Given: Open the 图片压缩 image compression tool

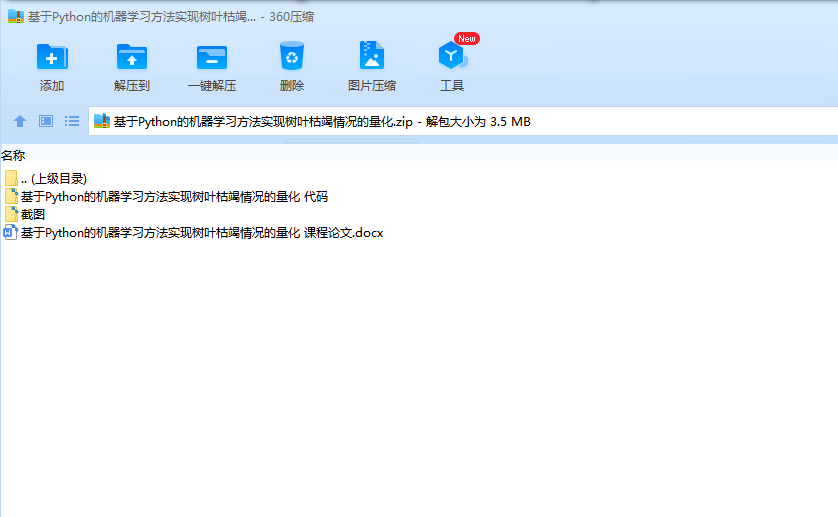Looking at the screenshot, I should coord(372,55).
